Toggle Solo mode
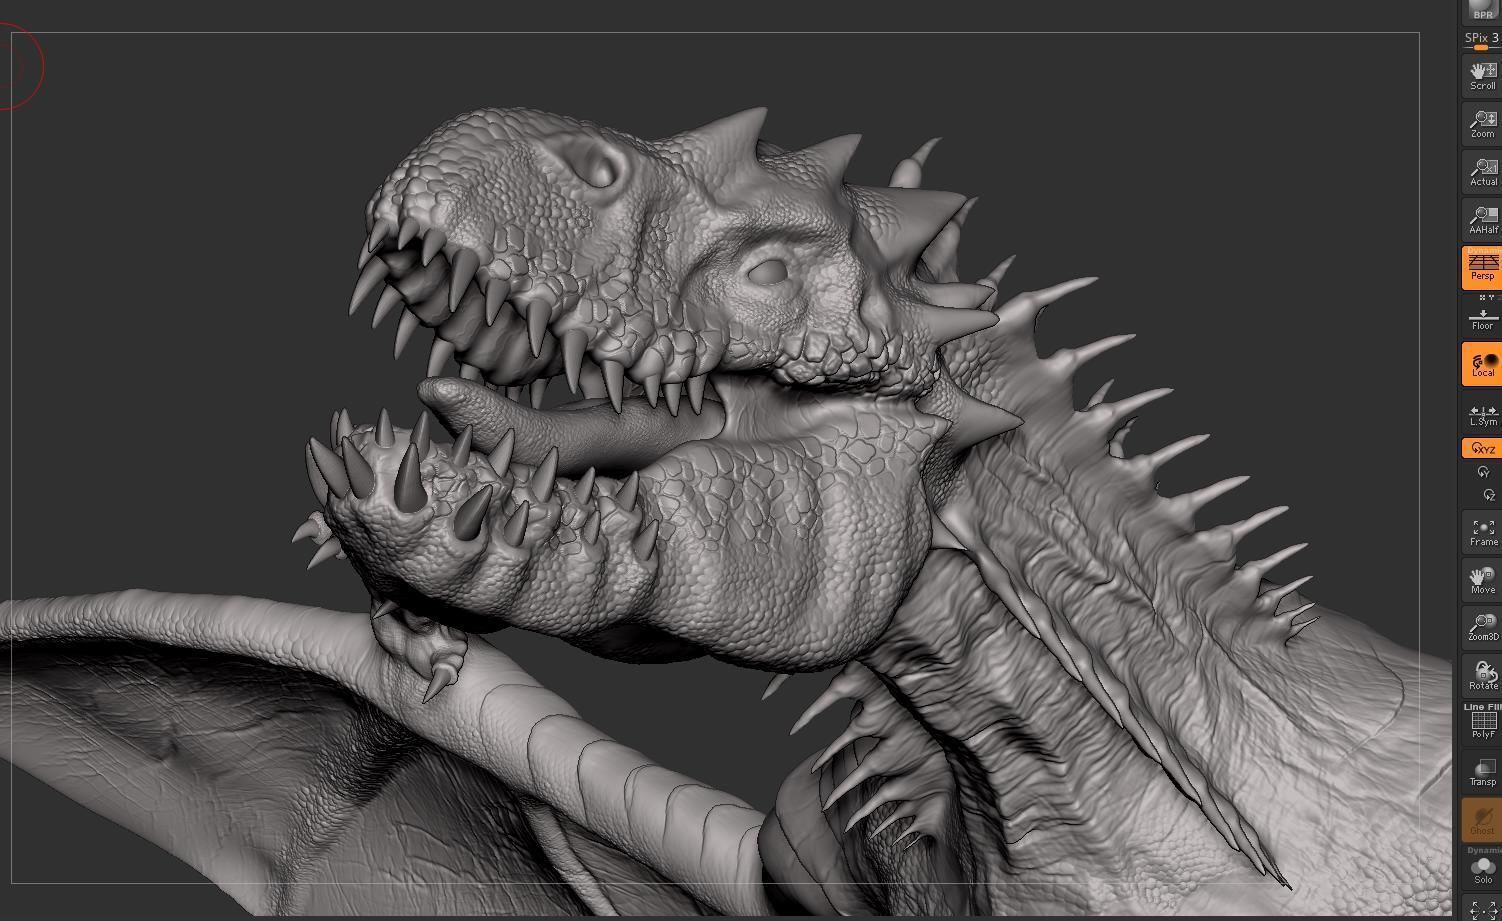The image size is (1502, 921). [x=1482, y=870]
